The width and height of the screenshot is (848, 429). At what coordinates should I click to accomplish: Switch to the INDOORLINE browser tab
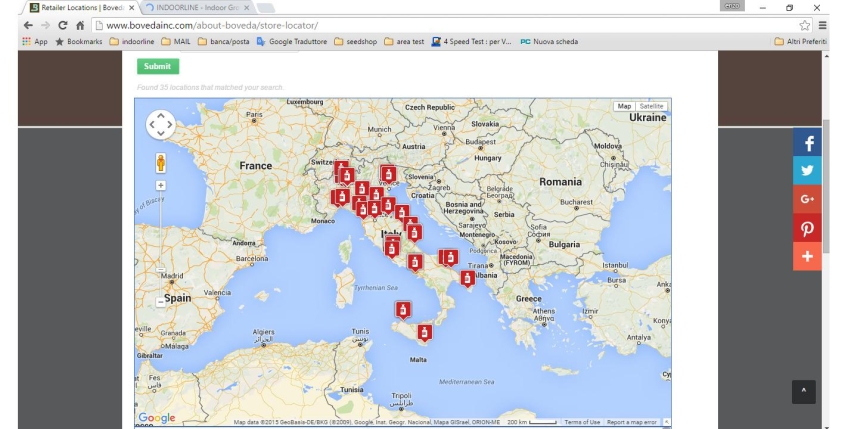point(196,7)
